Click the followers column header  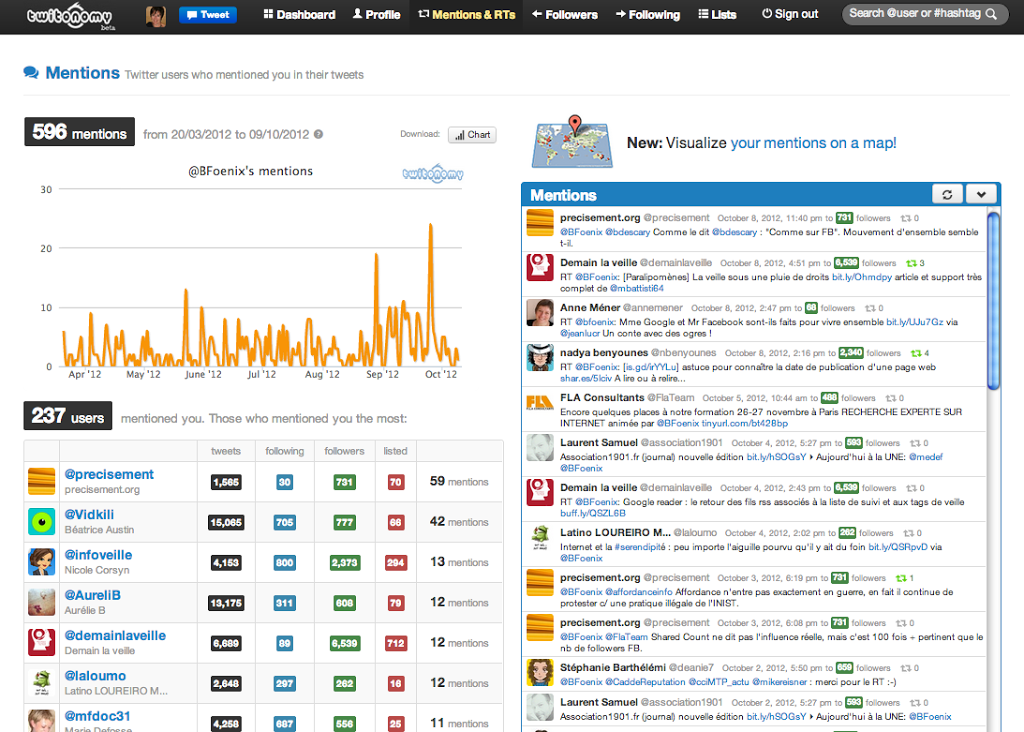click(344, 451)
